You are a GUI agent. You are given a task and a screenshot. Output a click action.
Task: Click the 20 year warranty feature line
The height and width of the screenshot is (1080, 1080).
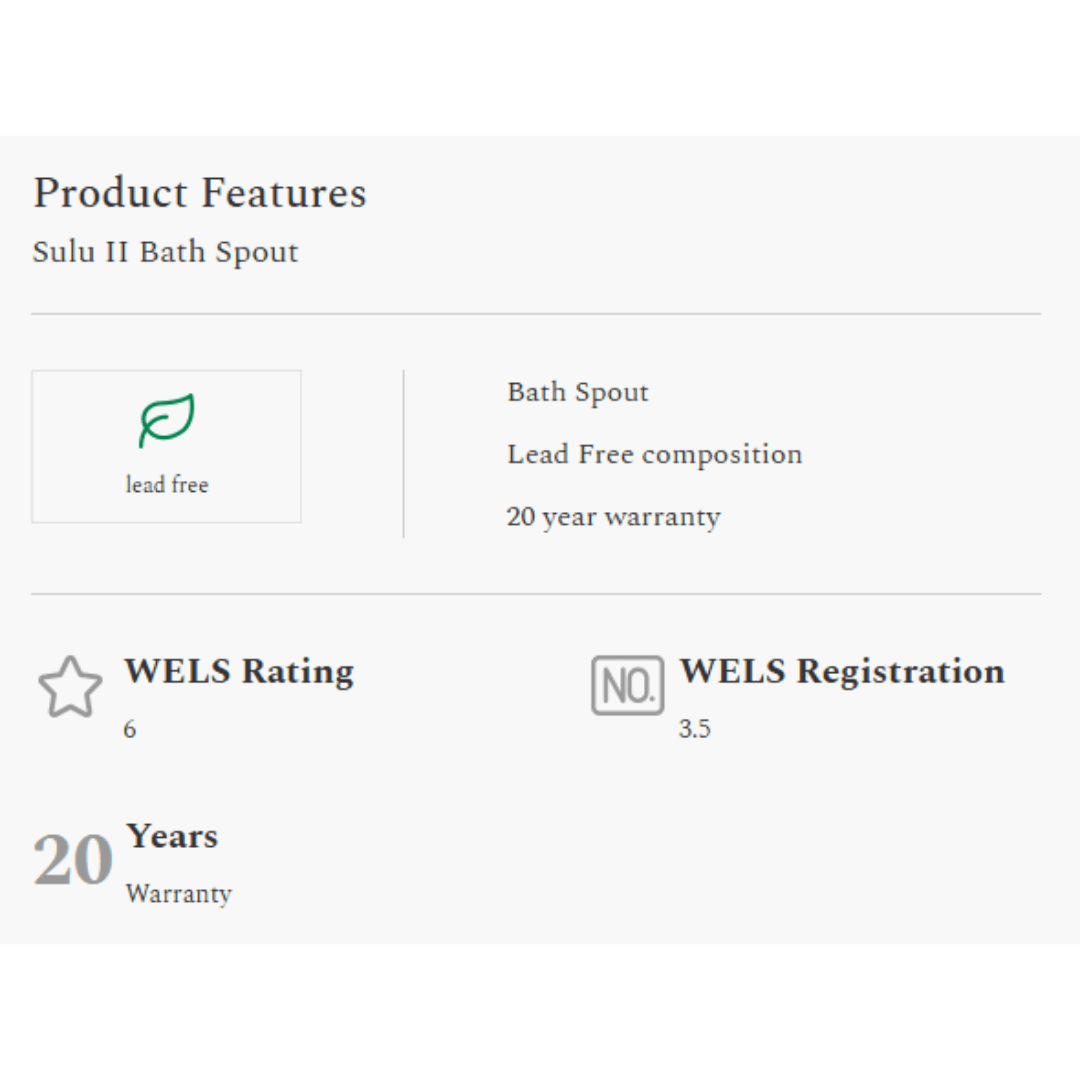(x=613, y=517)
